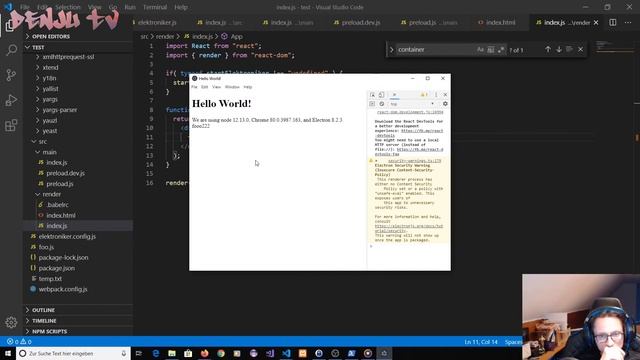This screenshot has width=640, height=360.
Task: Select inspect element tool in DevTools
Action: point(372,95)
